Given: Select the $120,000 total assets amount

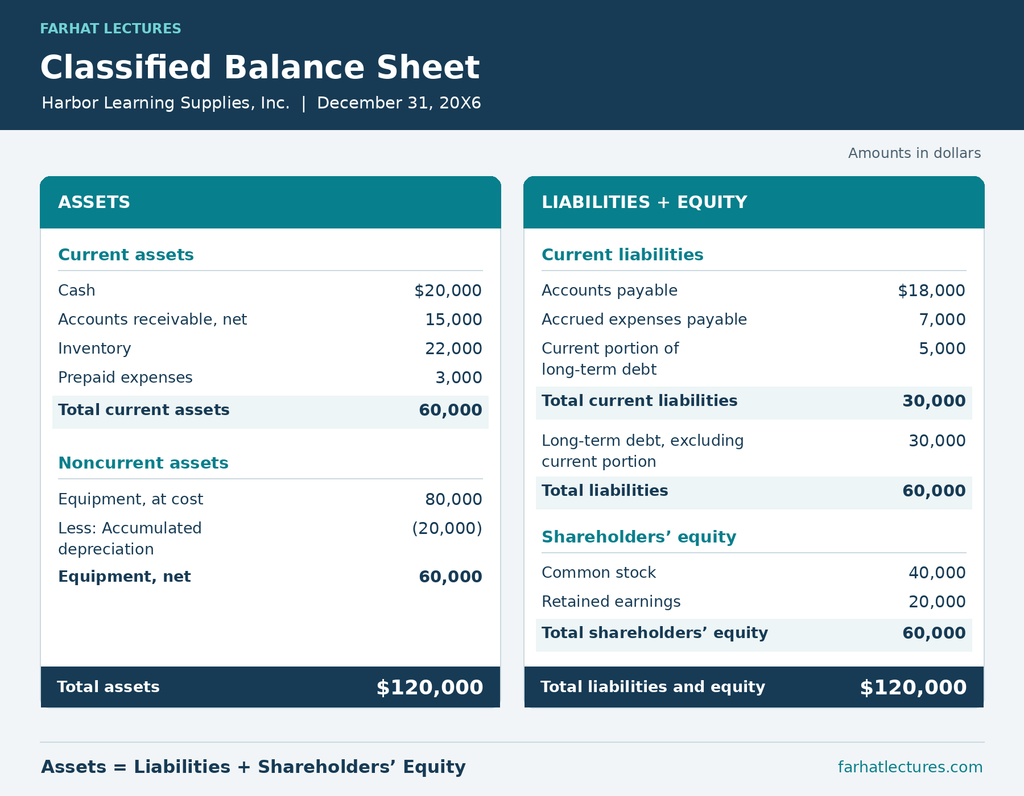Looking at the screenshot, I should 430,688.
